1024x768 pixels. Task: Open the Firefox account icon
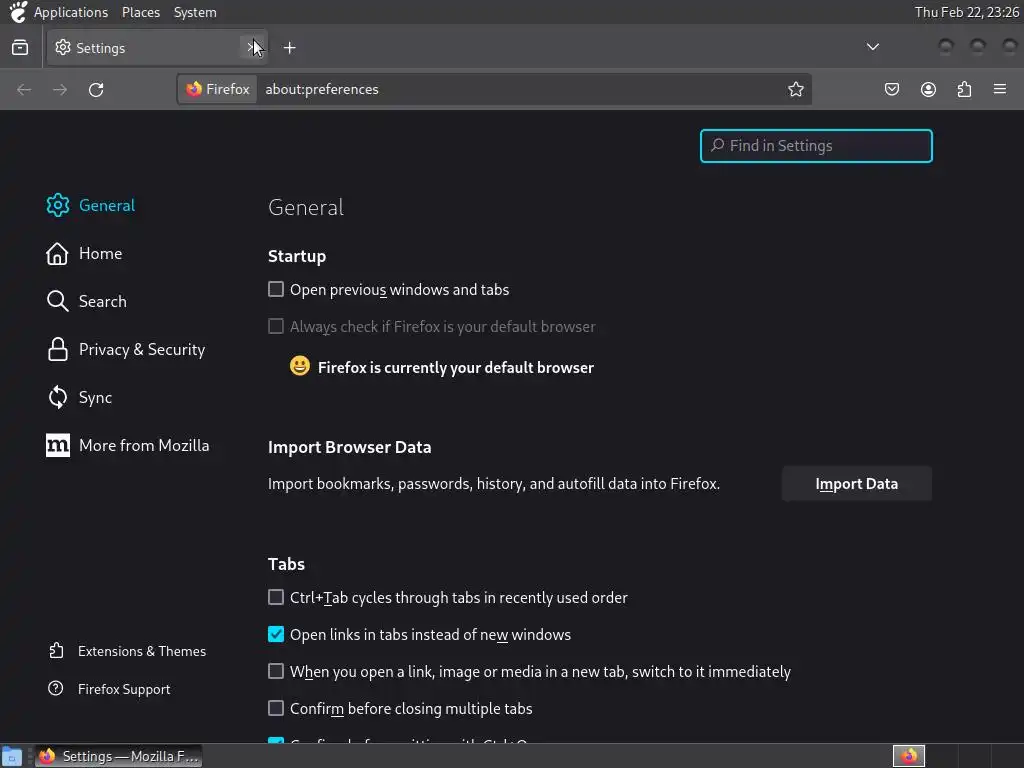(x=928, y=90)
